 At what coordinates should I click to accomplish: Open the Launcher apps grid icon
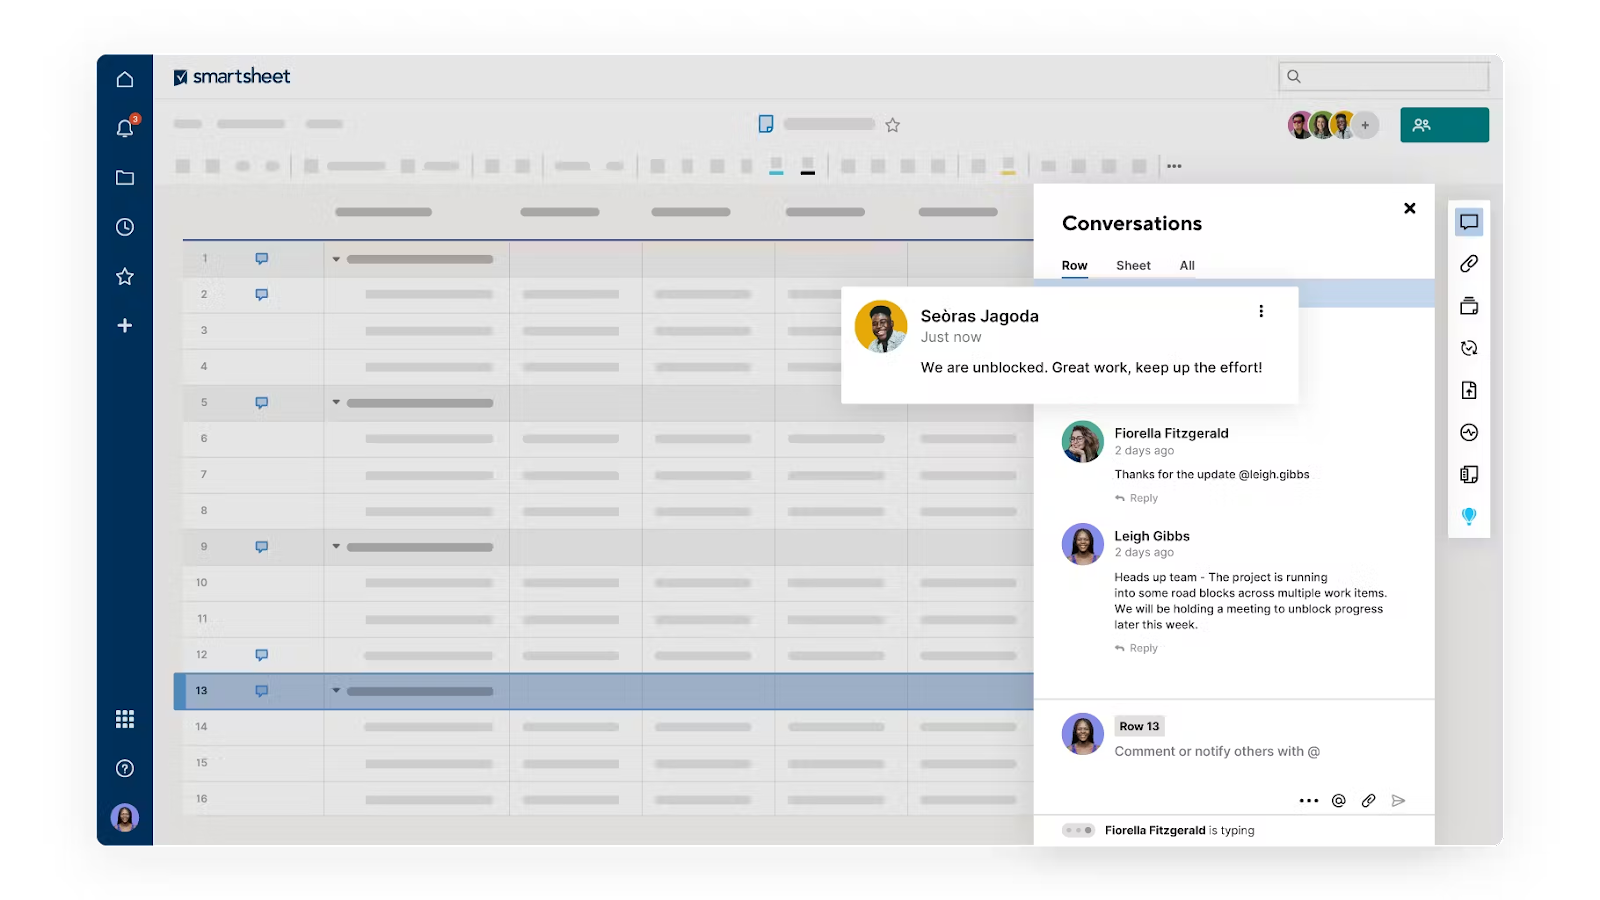[x=125, y=719]
